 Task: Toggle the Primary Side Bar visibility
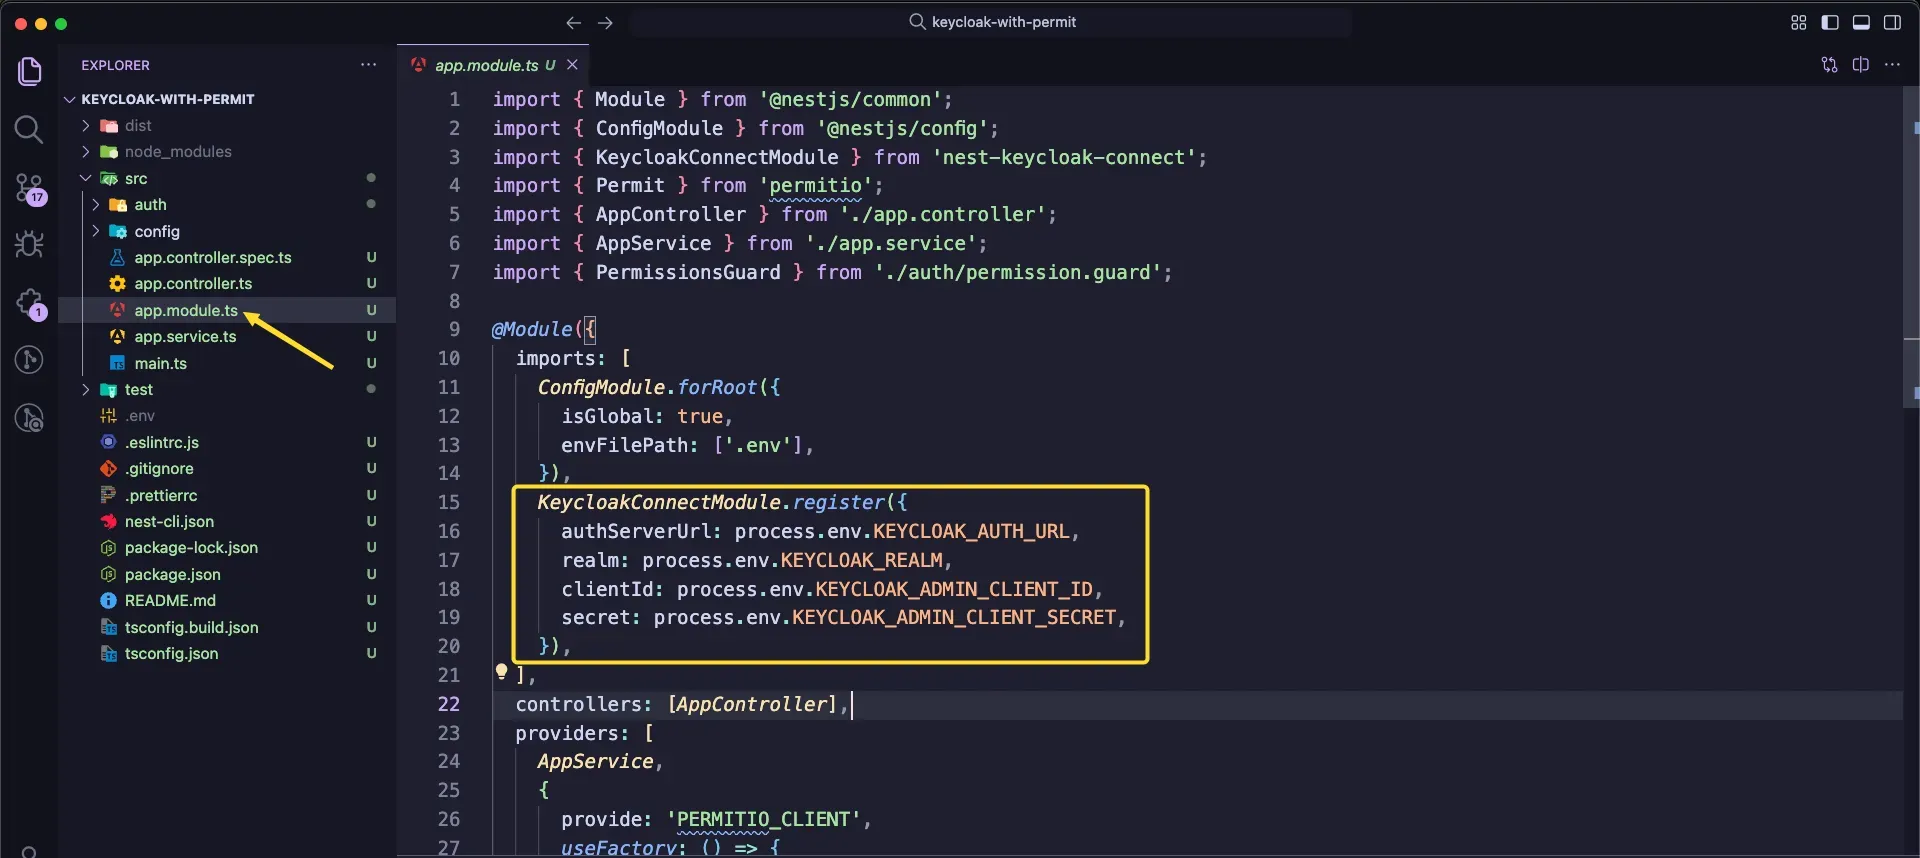(x=1829, y=22)
